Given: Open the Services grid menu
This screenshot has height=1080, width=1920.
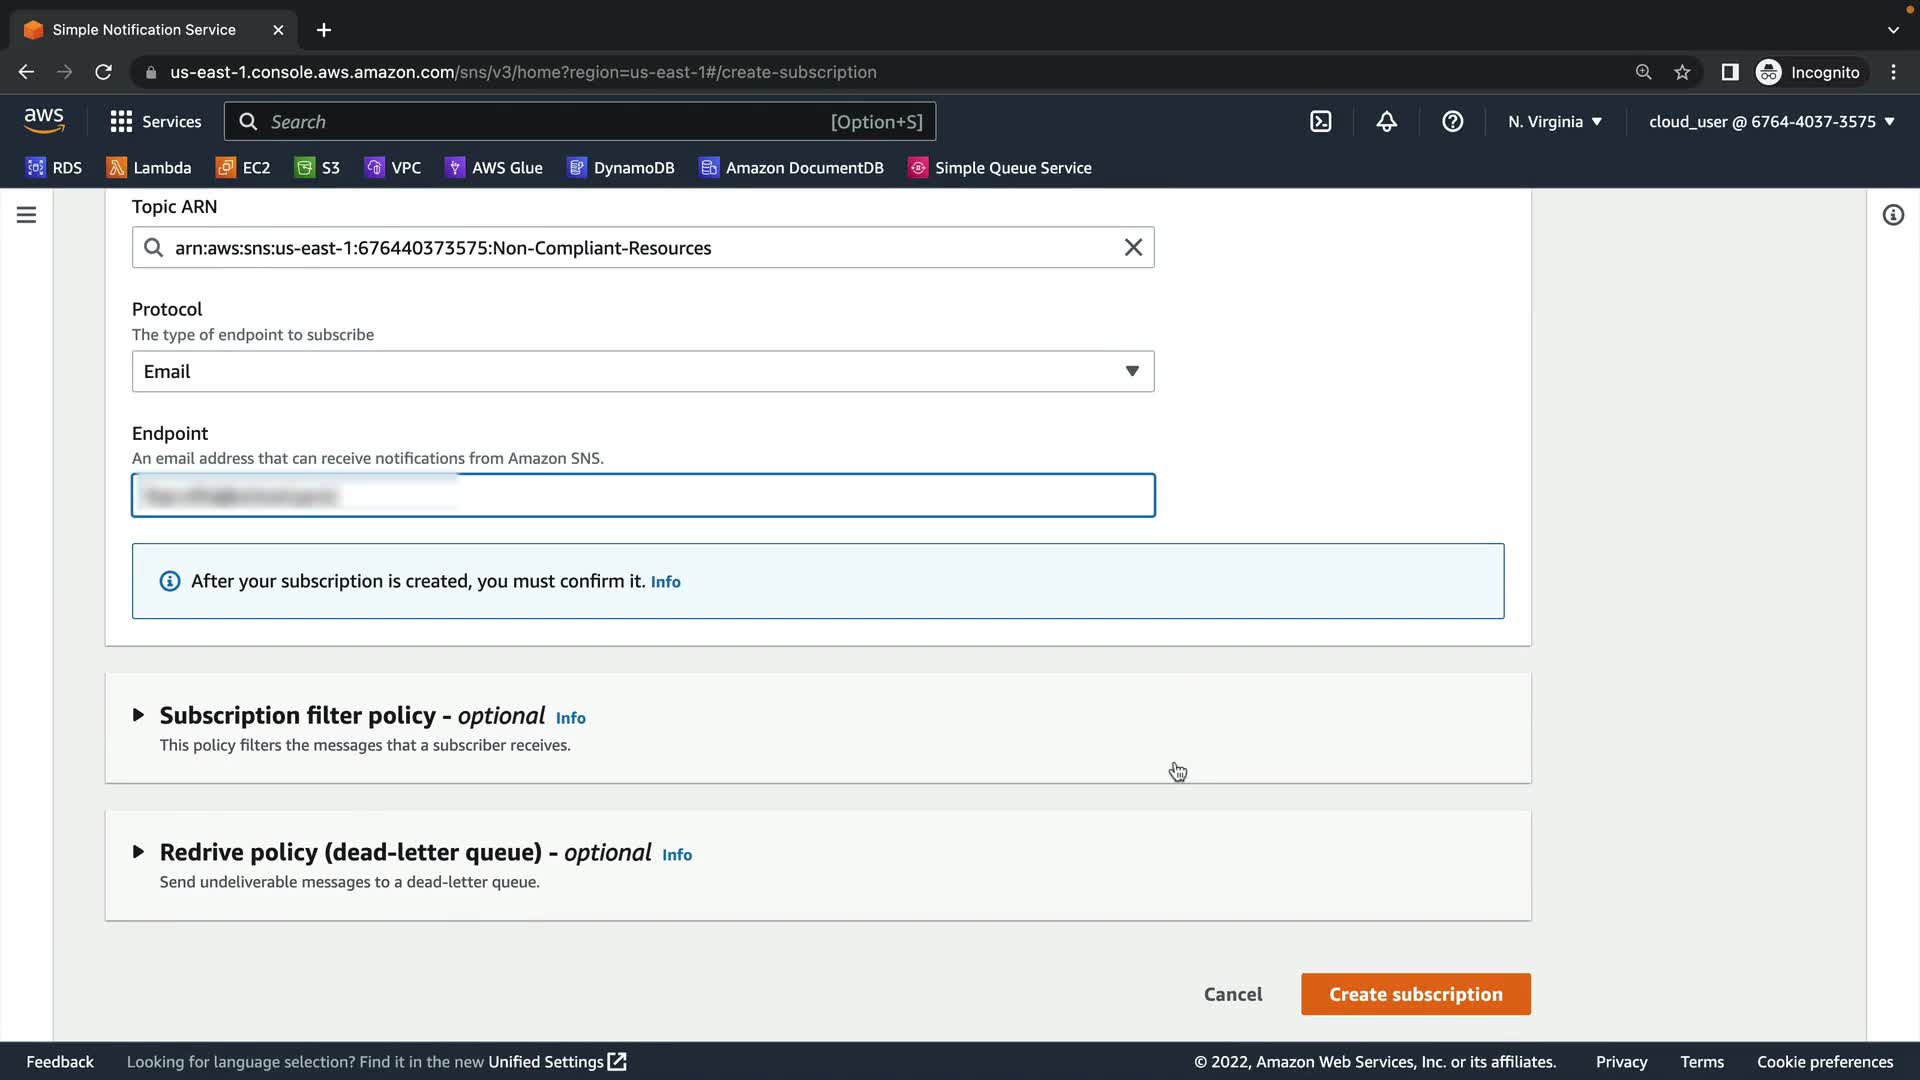Looking at the screenshot, I should click(155, 122).
